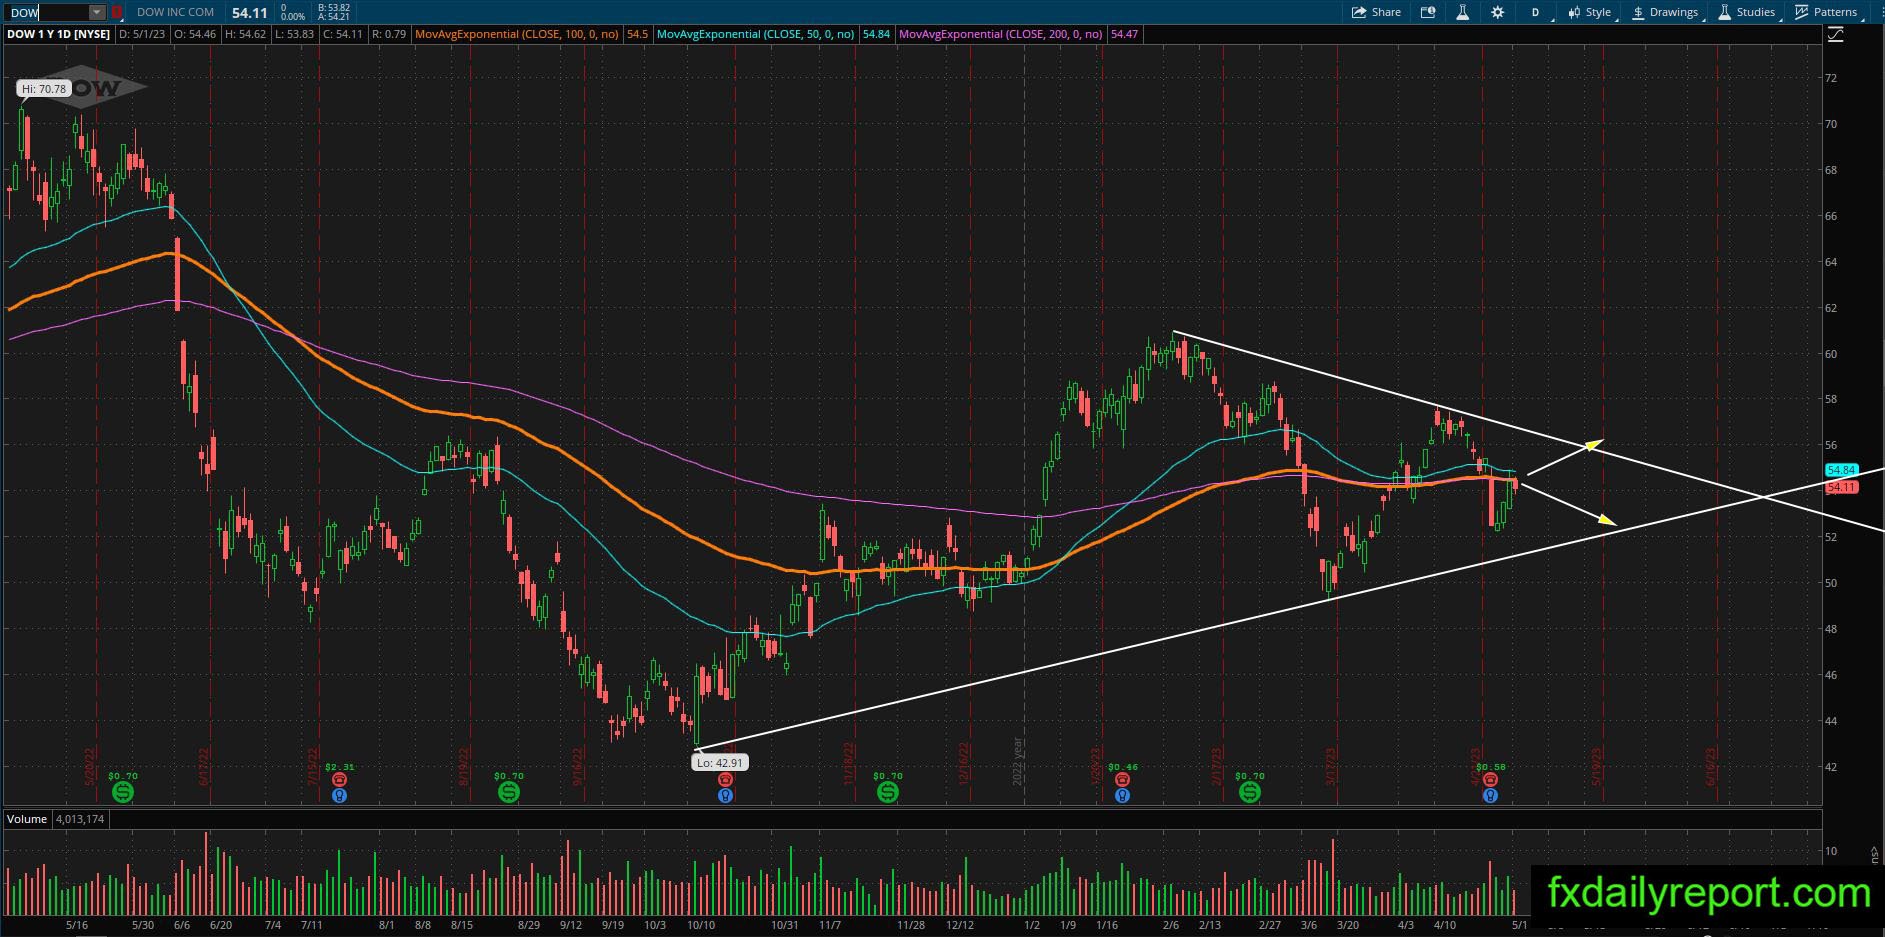Click the red 54.11 last price label on the axis
1885x937 pixels.
click(1841, 487)
